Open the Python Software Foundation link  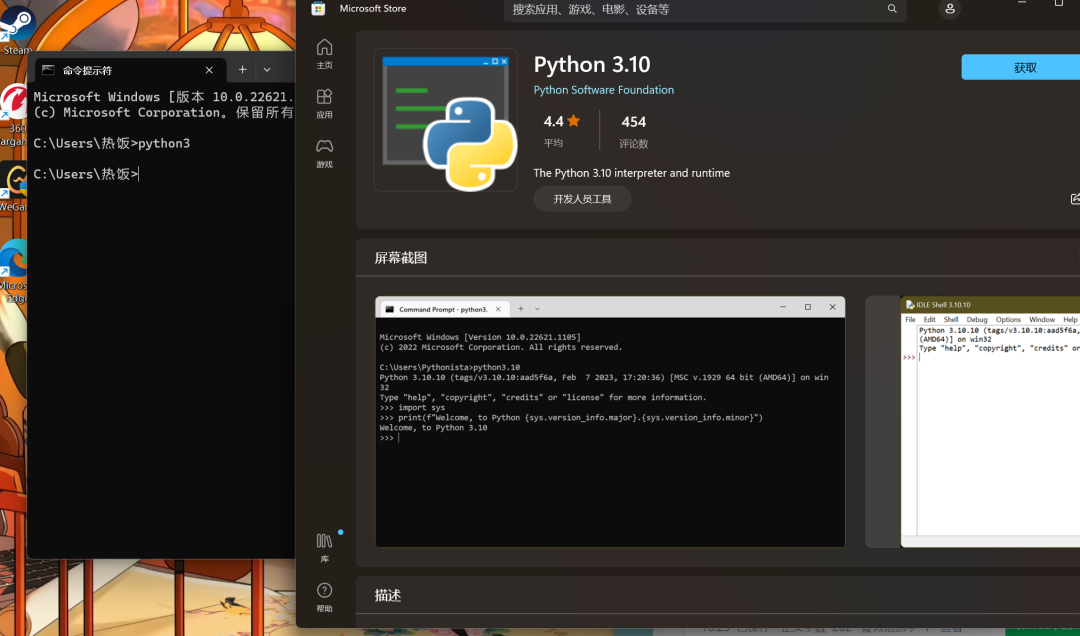point(603,89)
